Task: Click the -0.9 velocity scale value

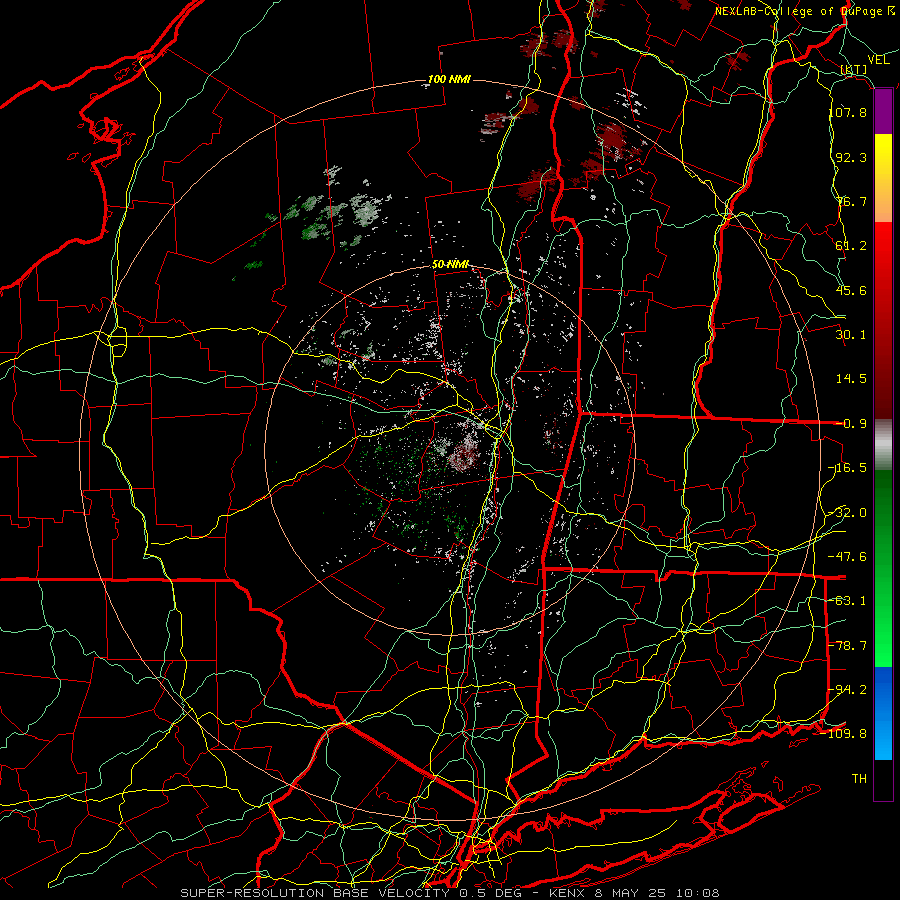Action: [x=851, y=424]
